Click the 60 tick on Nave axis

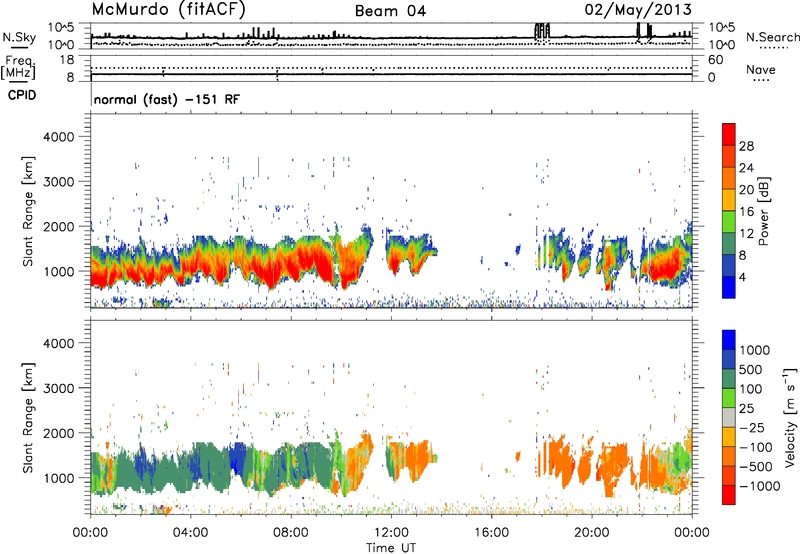point(716,60)
